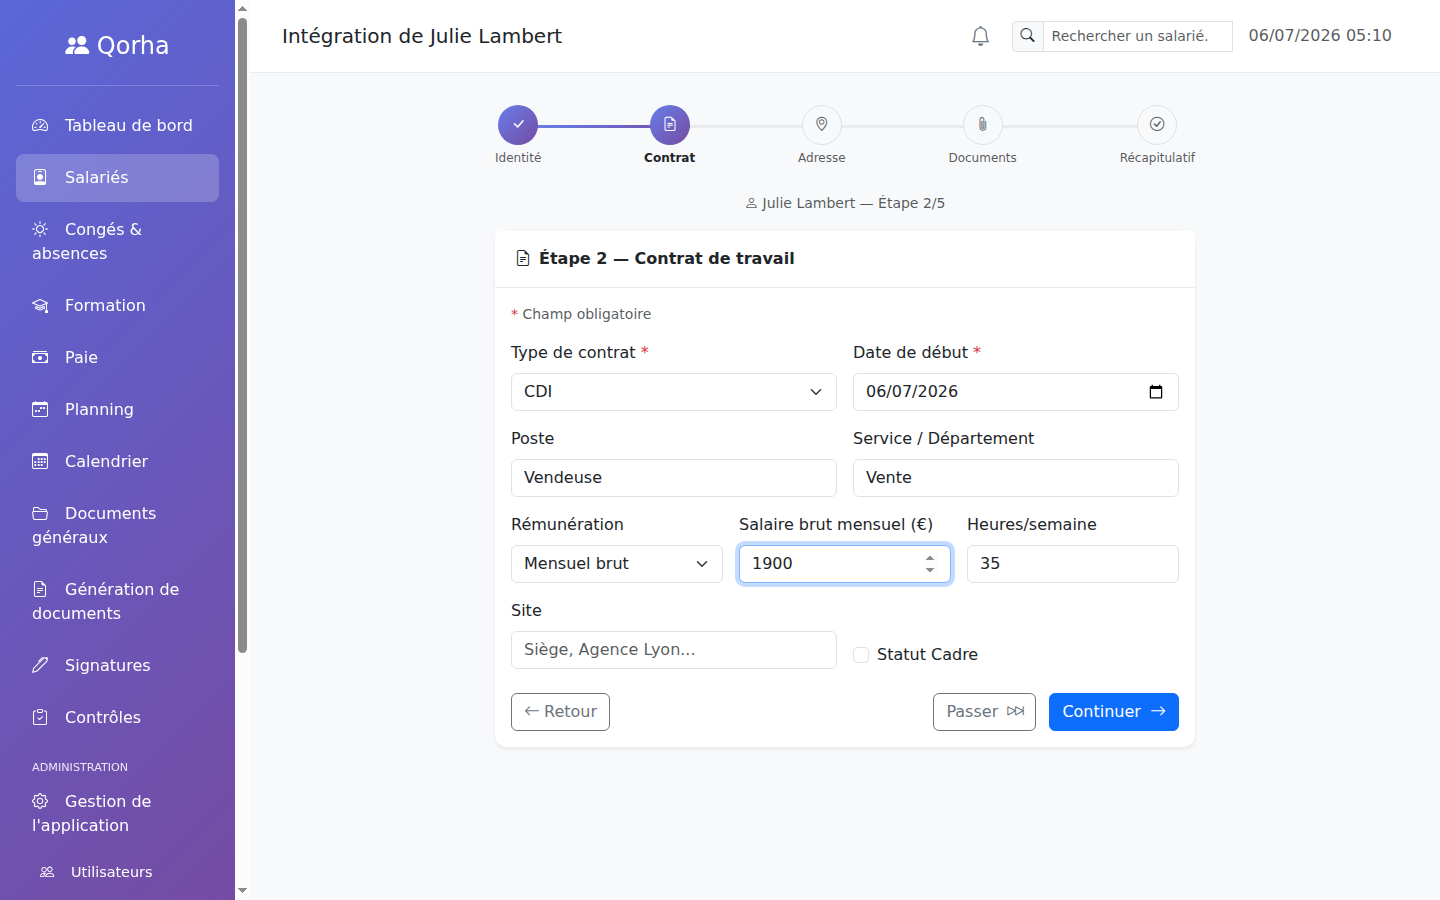Click the Retour button
The width and height of the screenshot is (1440, 900).
pos(560,712)
